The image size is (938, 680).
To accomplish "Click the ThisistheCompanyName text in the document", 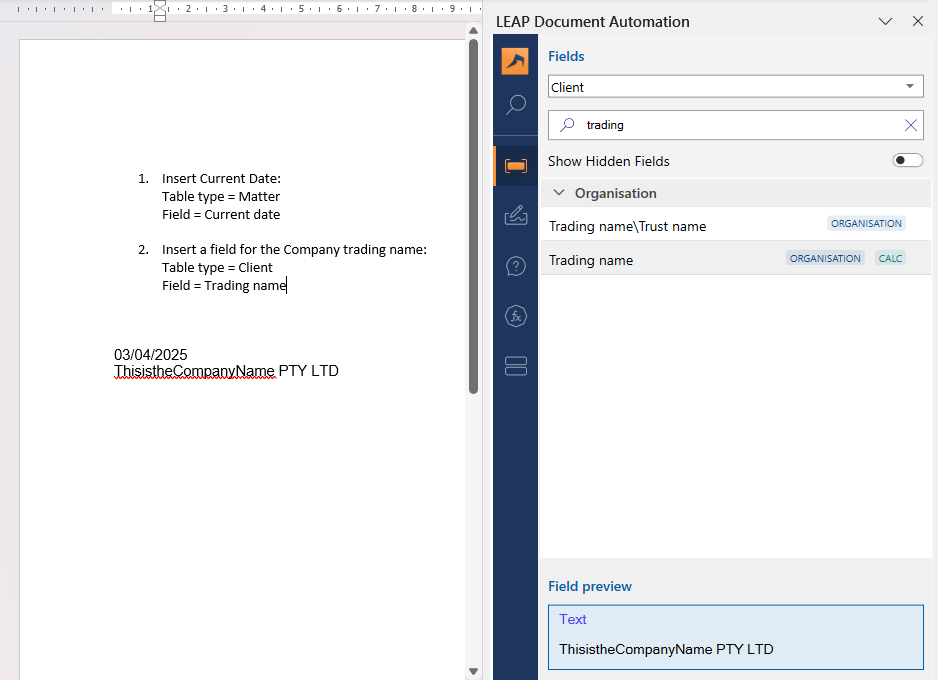I will pos(194,371).
